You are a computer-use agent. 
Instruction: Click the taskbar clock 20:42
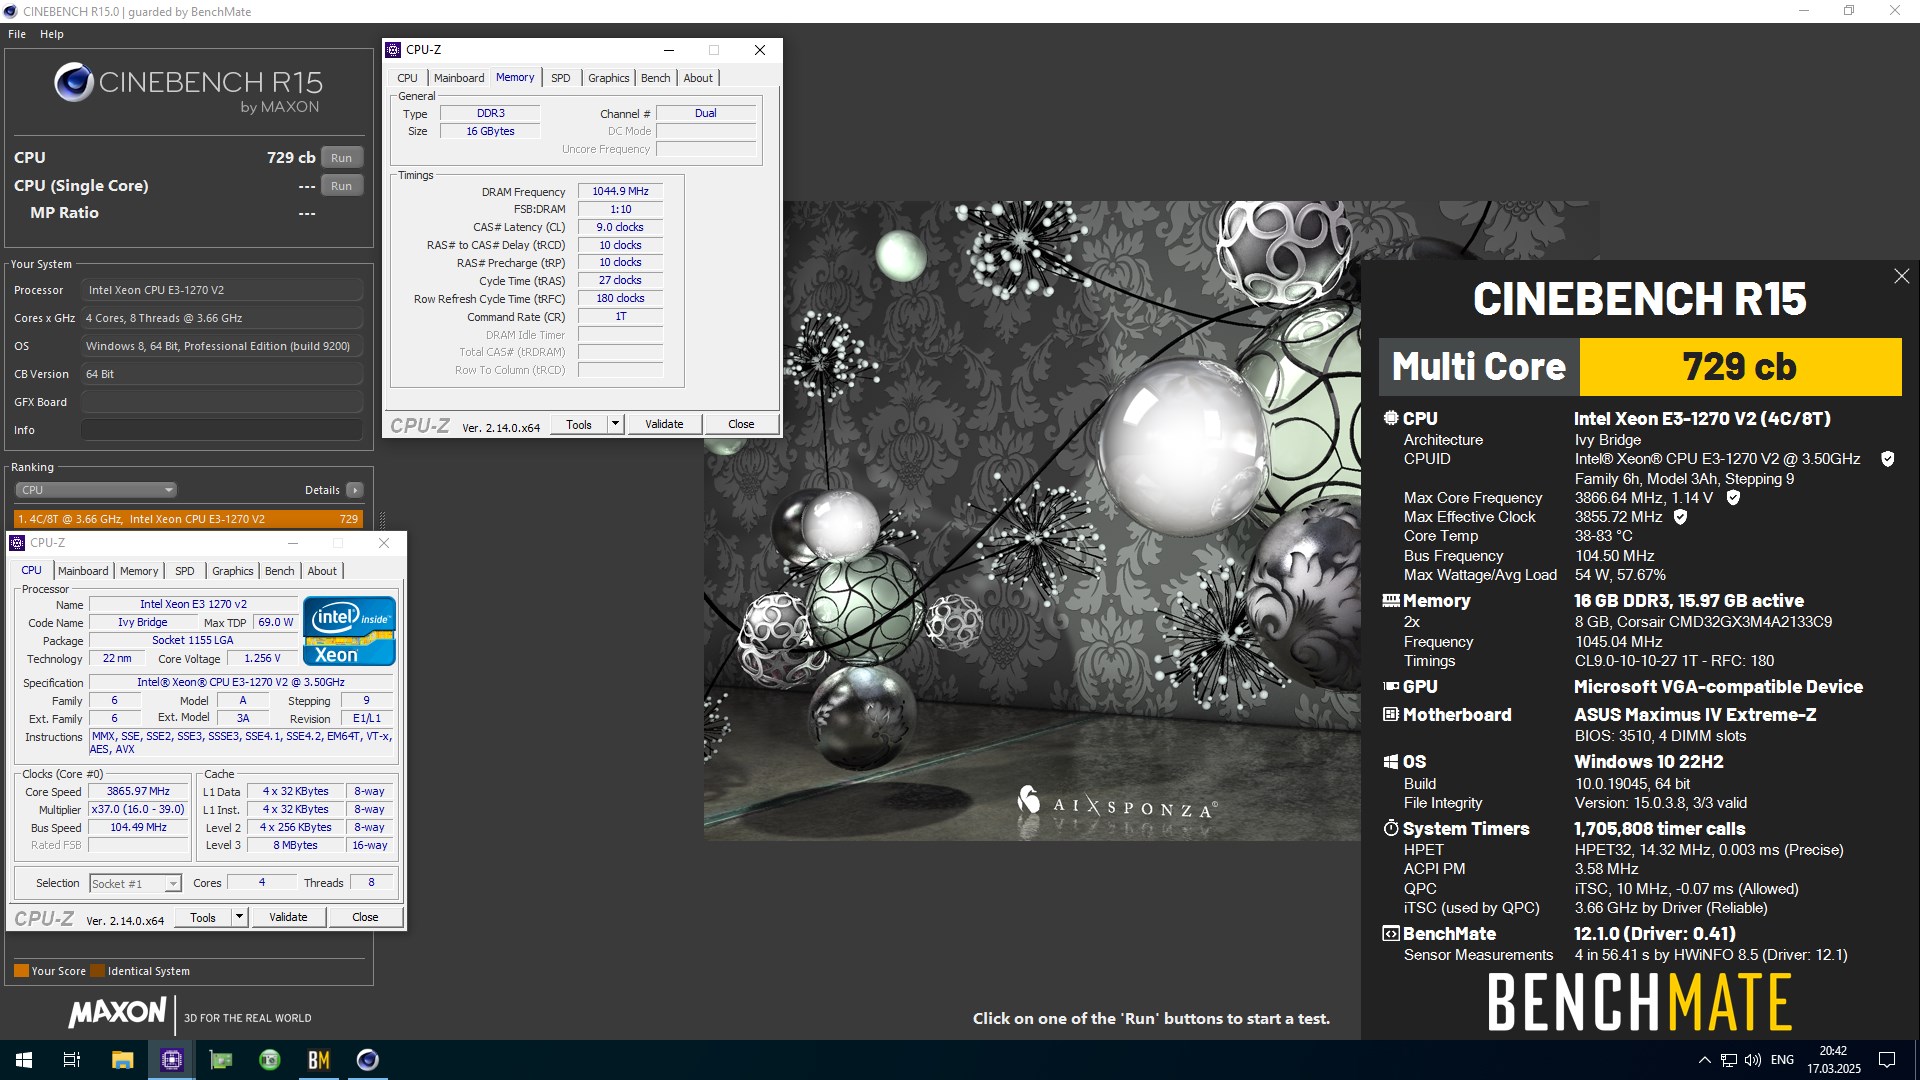1833,1051
